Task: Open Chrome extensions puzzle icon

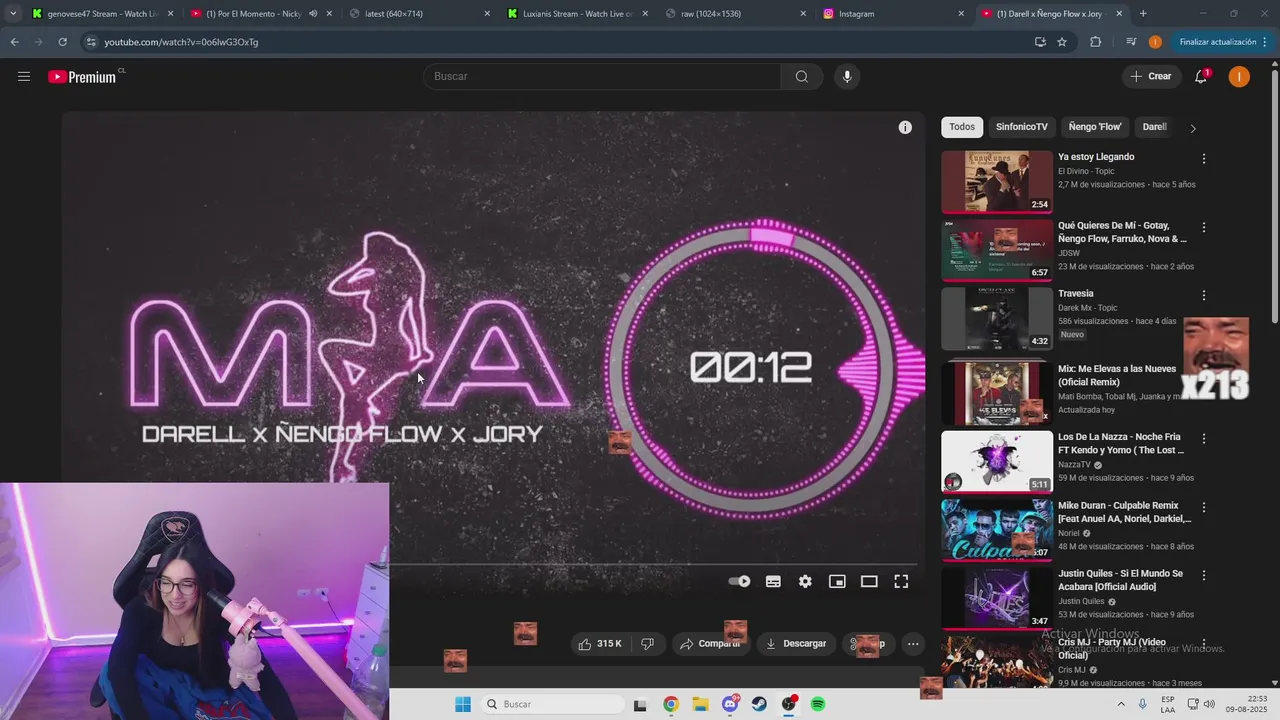Action: point(1095,42)
